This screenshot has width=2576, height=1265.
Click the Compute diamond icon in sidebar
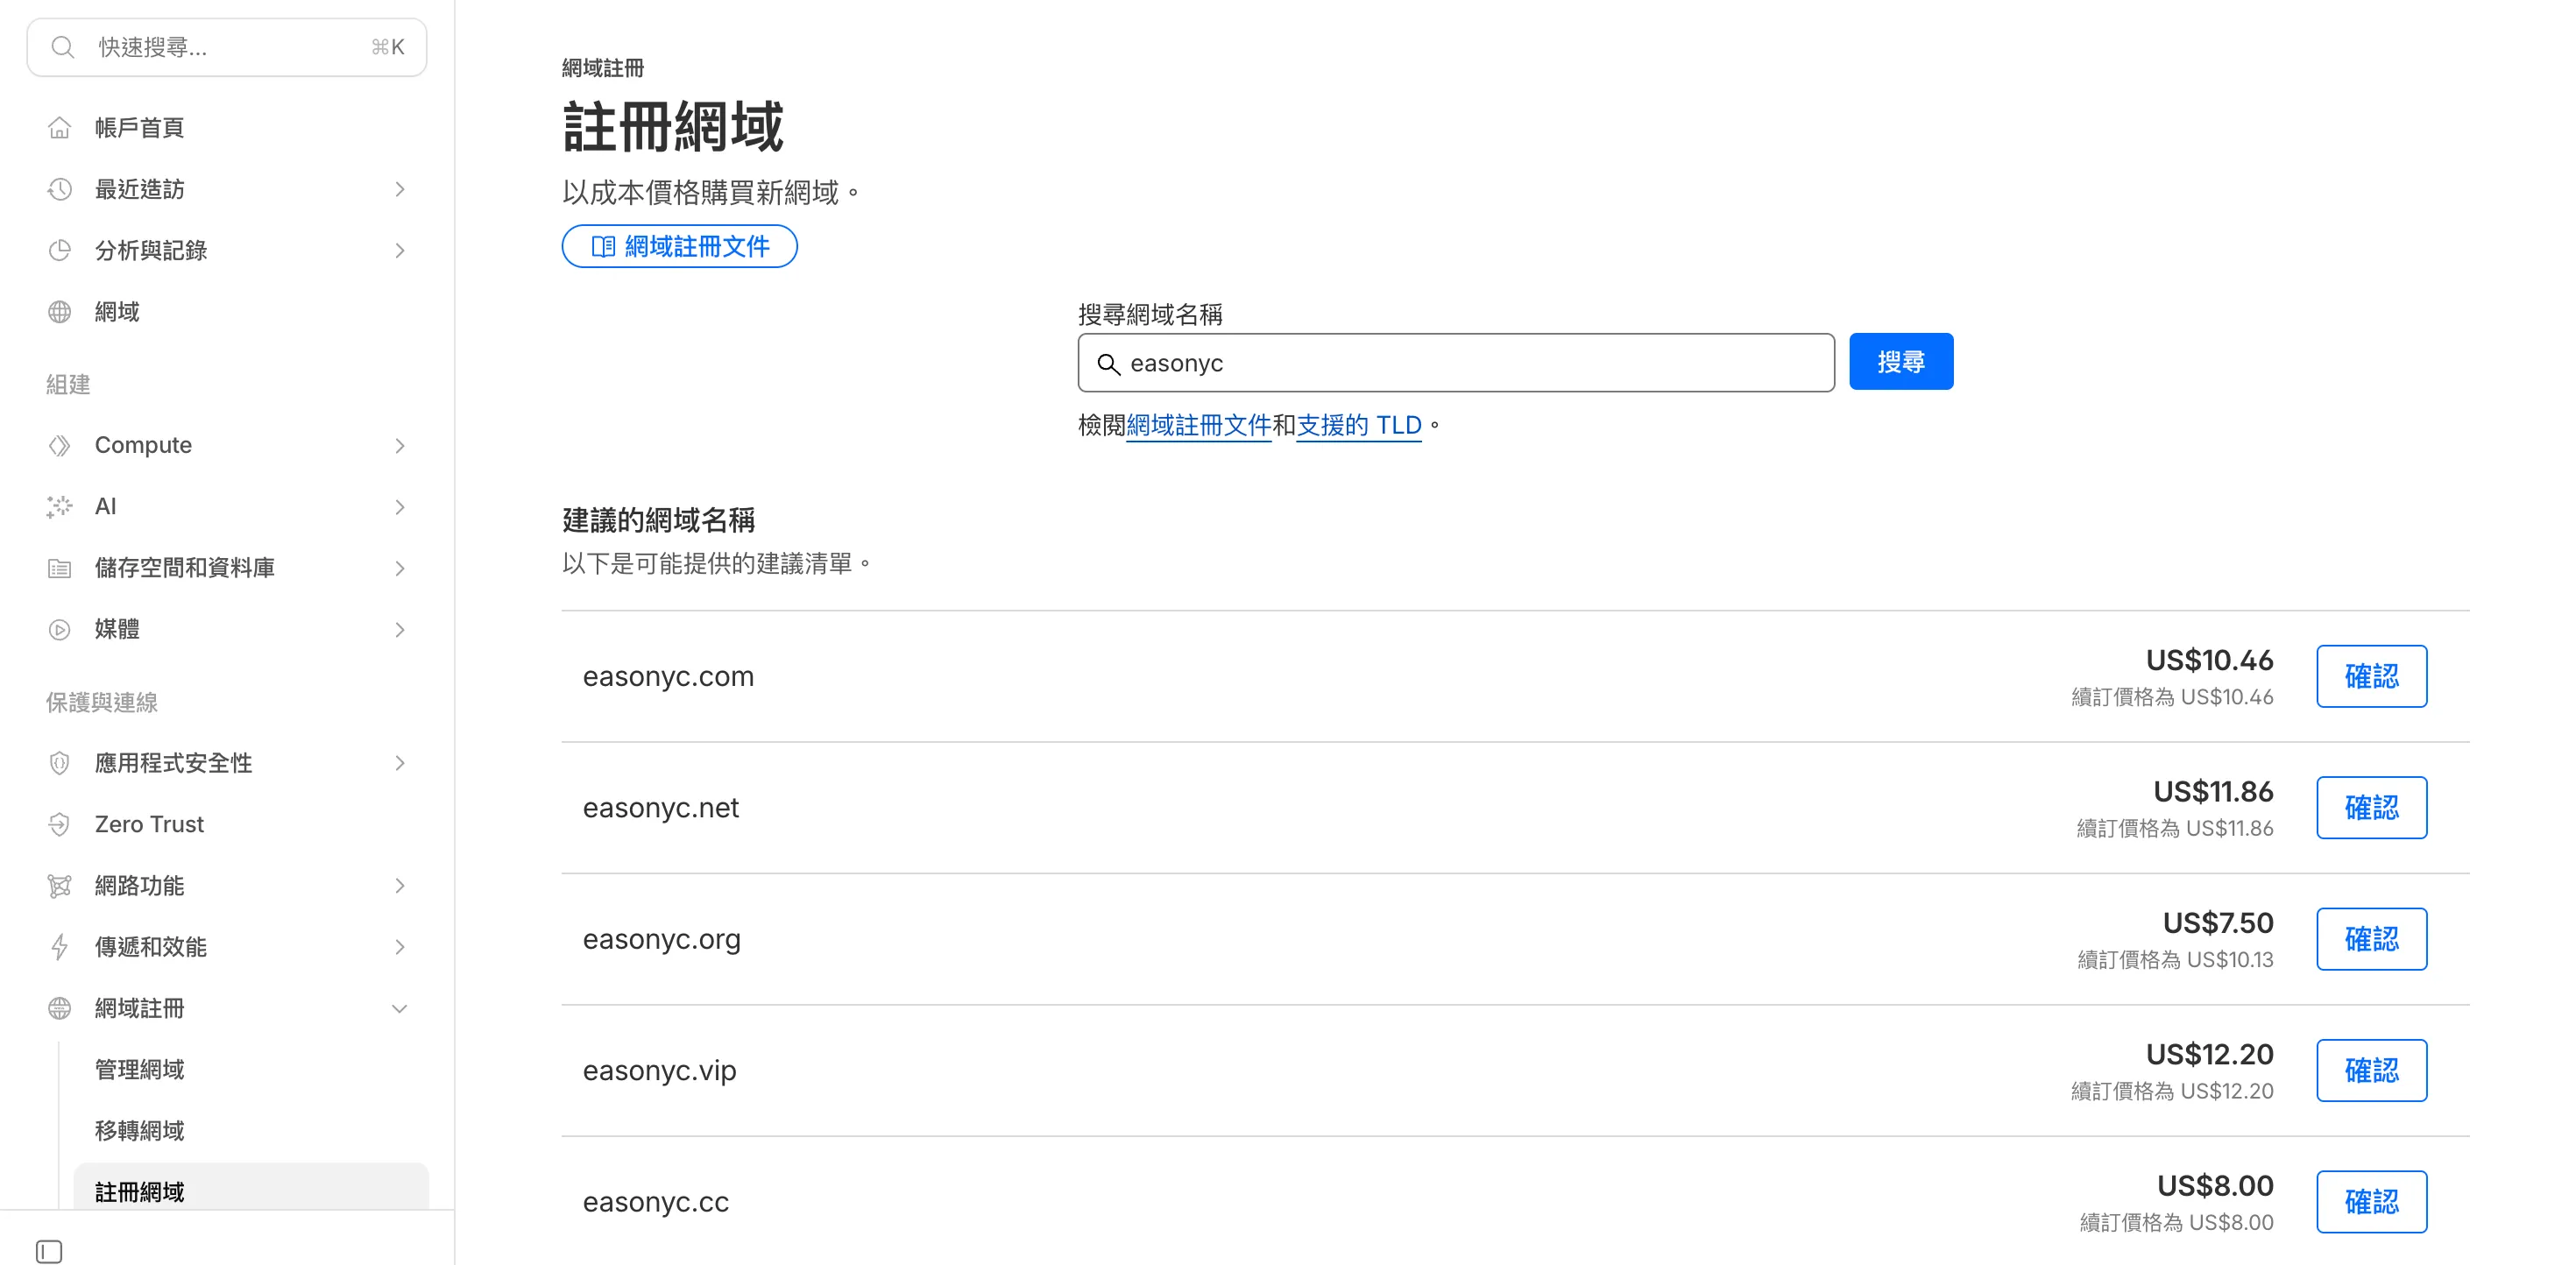(59, 445)
